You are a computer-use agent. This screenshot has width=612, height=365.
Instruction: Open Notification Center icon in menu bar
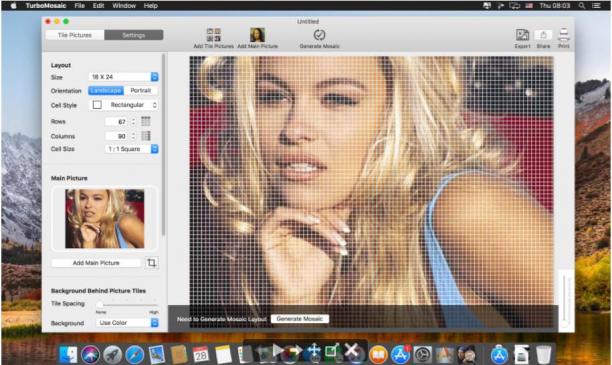(596, 5)
